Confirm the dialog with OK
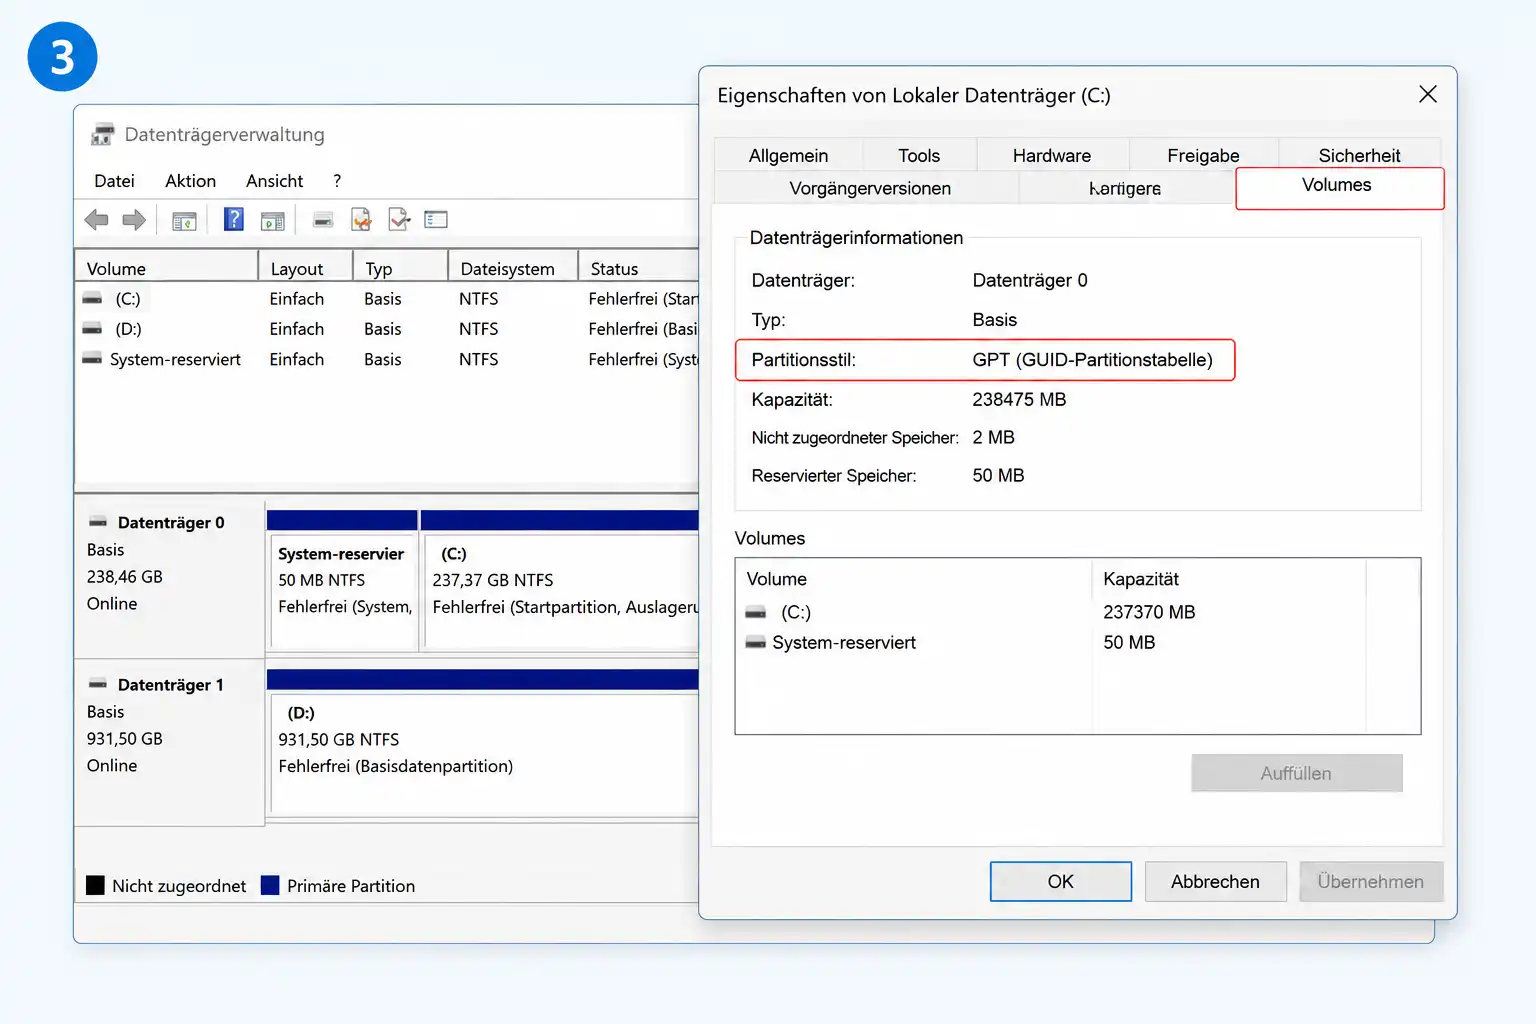This screenshot has height=1024, width=1536. tap(1060, 881)
